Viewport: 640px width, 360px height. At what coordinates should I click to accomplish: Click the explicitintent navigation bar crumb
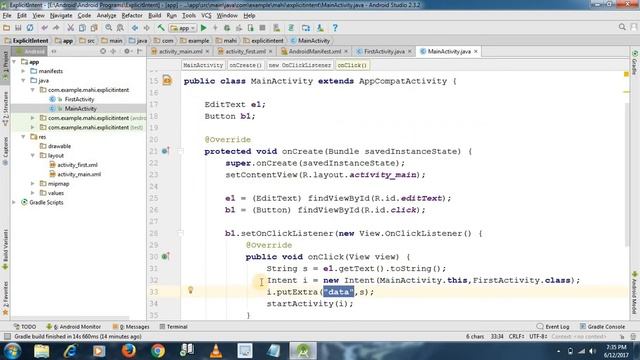(x=263, y=41)
